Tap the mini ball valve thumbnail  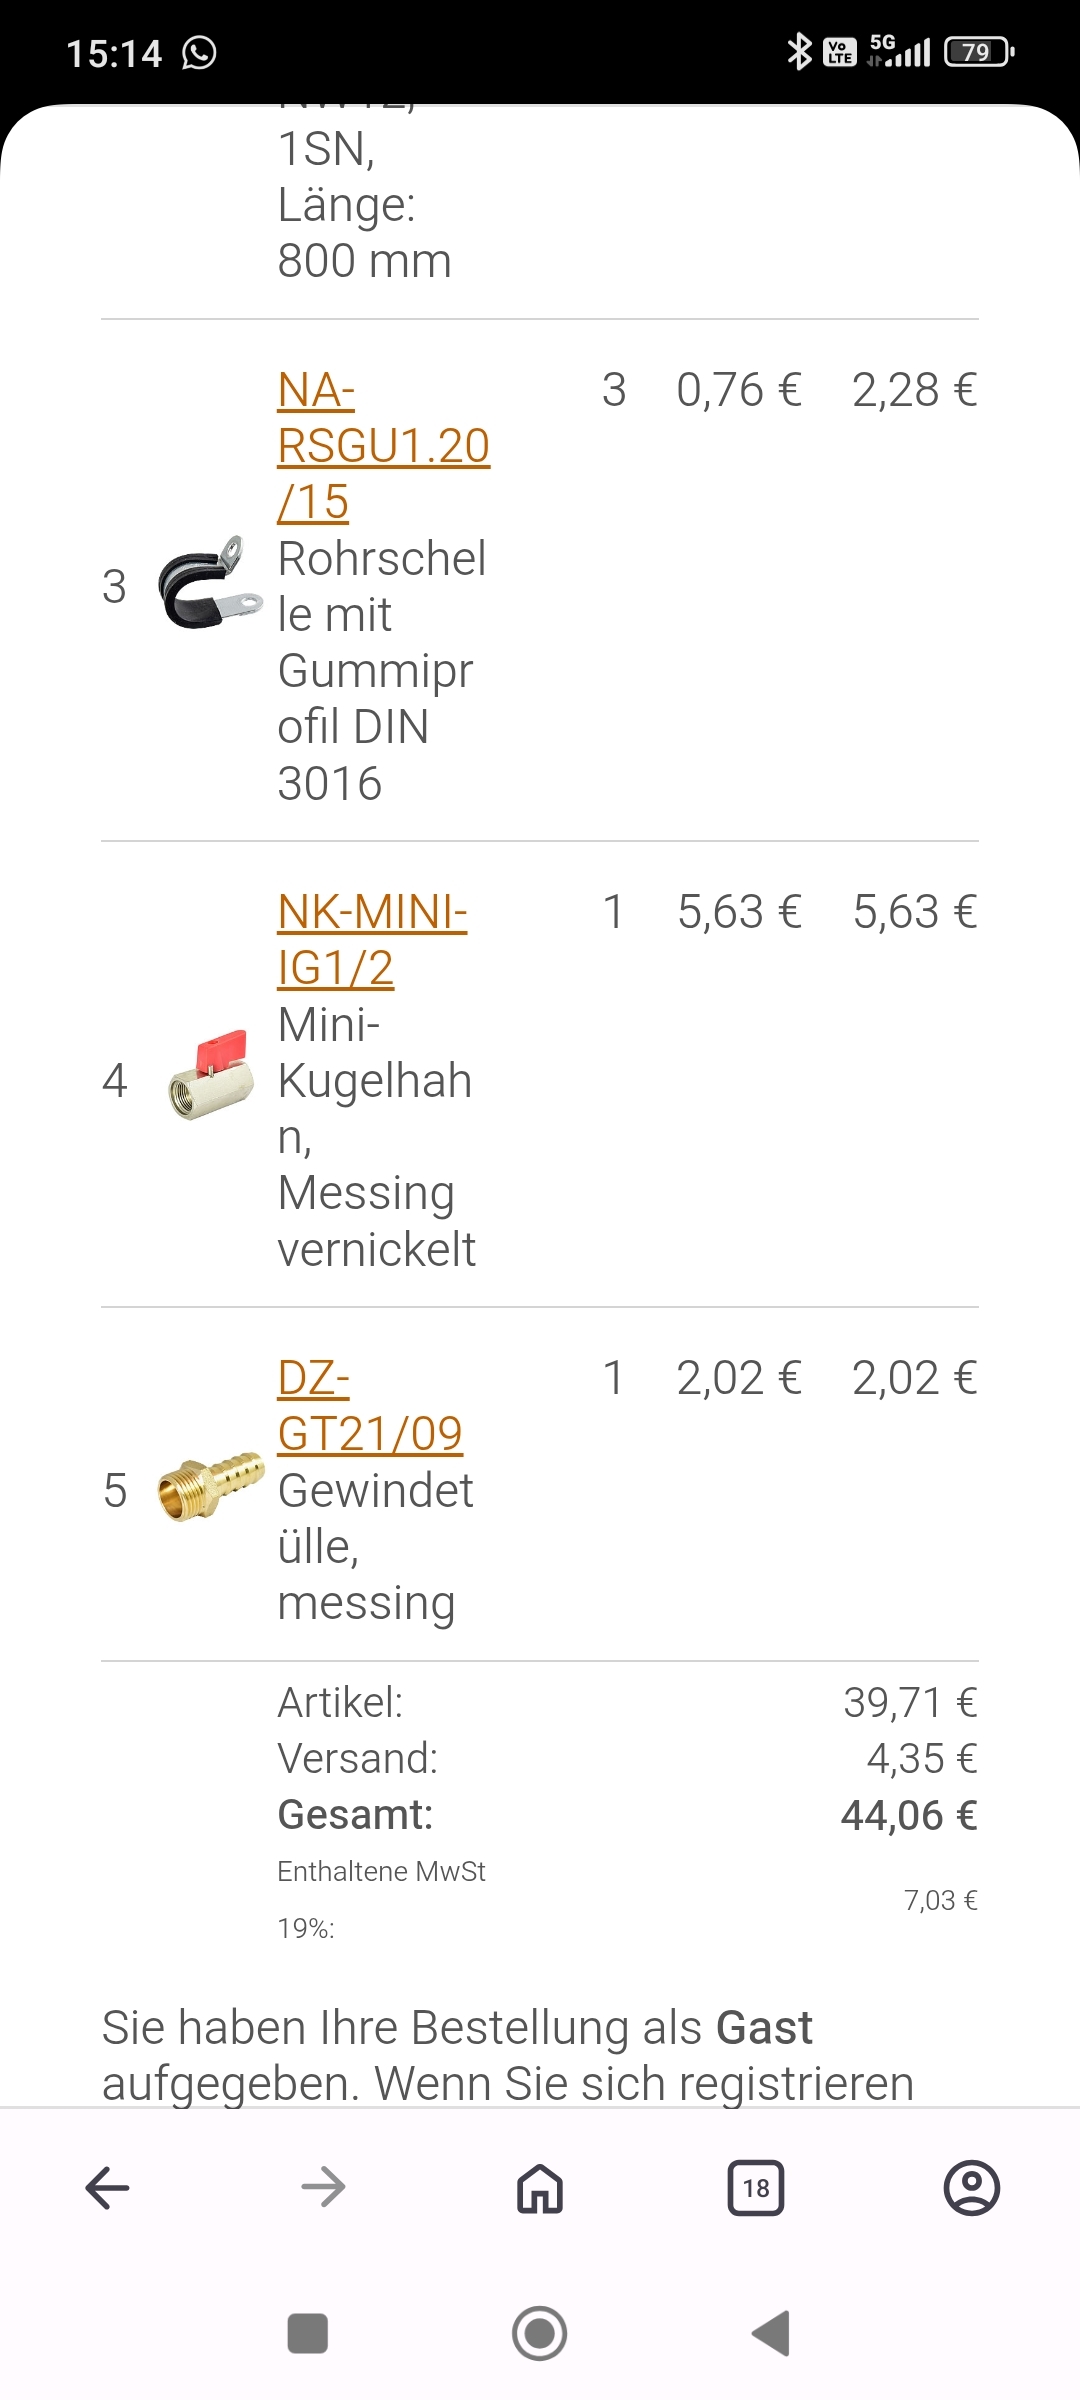[210, 1076]
